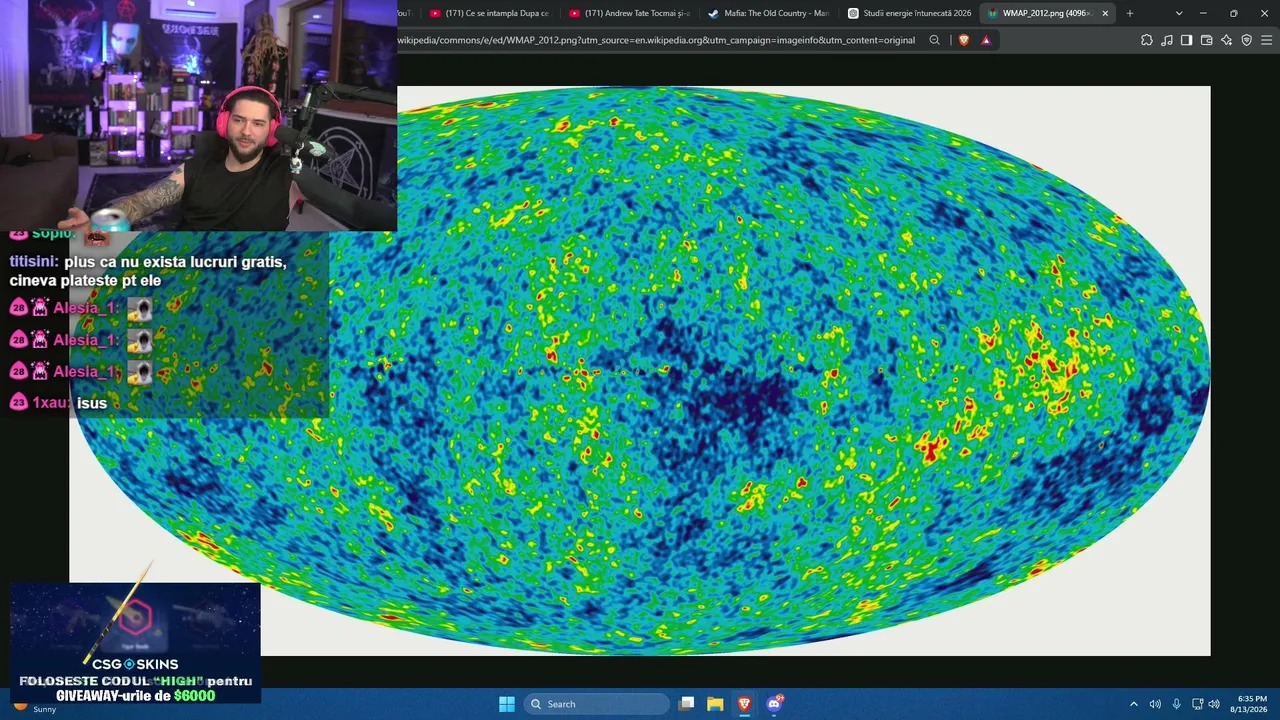
Task: Open Brave Shields lion icon
Action: coord(964,40)
